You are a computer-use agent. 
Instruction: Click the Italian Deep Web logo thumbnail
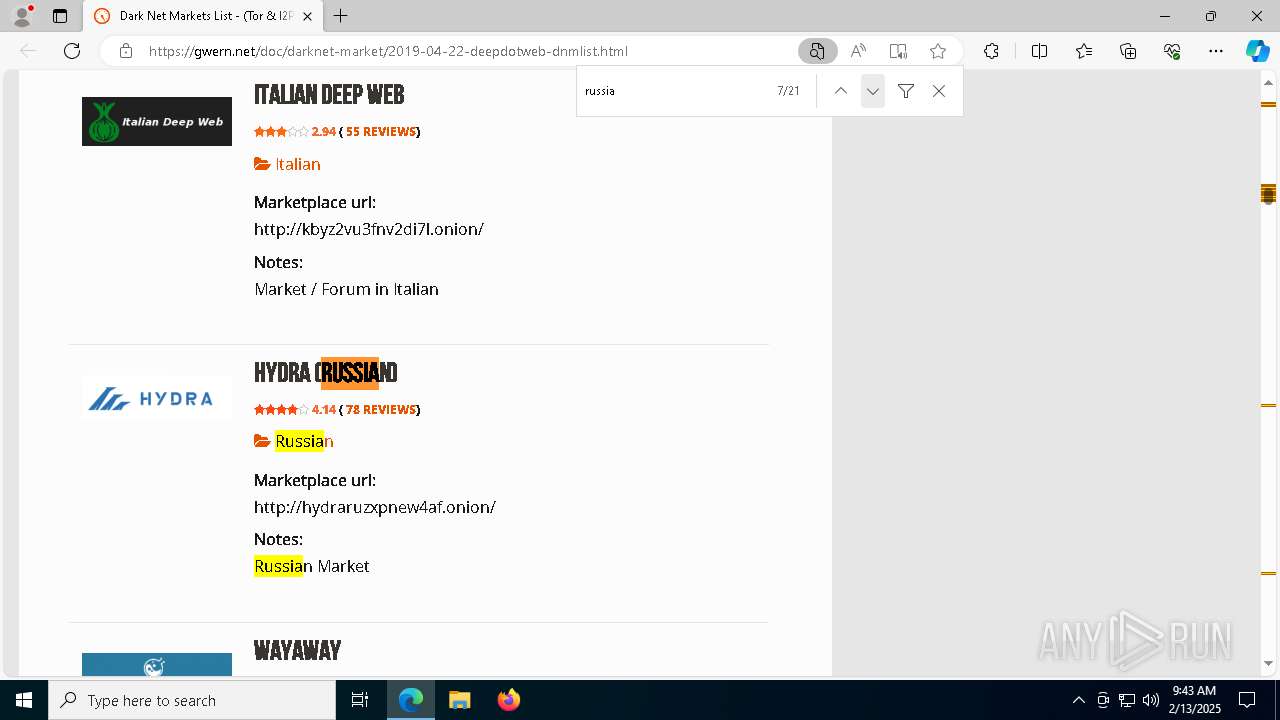[x=157, y=121]
